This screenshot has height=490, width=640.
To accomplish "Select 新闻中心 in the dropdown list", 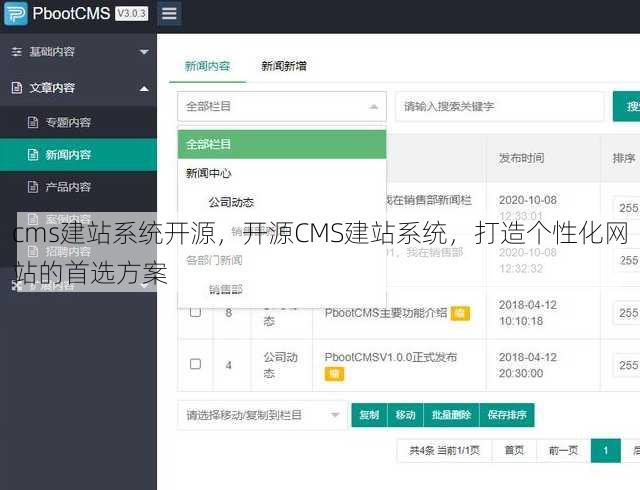I will (x=282, y=174).
